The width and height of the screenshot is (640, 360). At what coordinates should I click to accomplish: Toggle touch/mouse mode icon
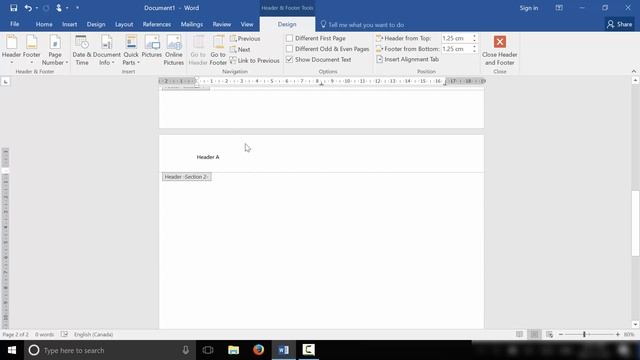click(x=59, y=8)
